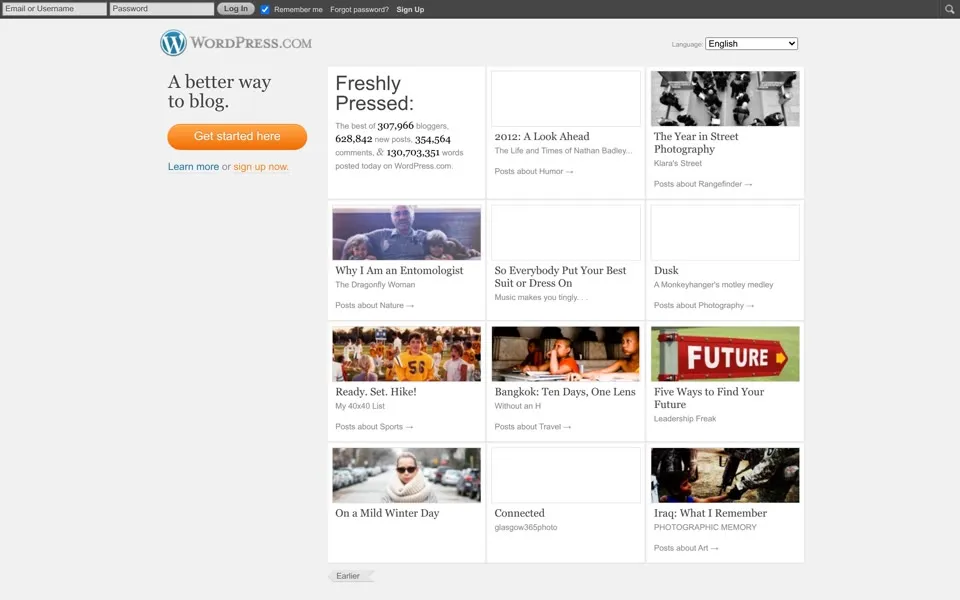Open the On a Mild Winter Day thumbnail

tap(407, 475)
